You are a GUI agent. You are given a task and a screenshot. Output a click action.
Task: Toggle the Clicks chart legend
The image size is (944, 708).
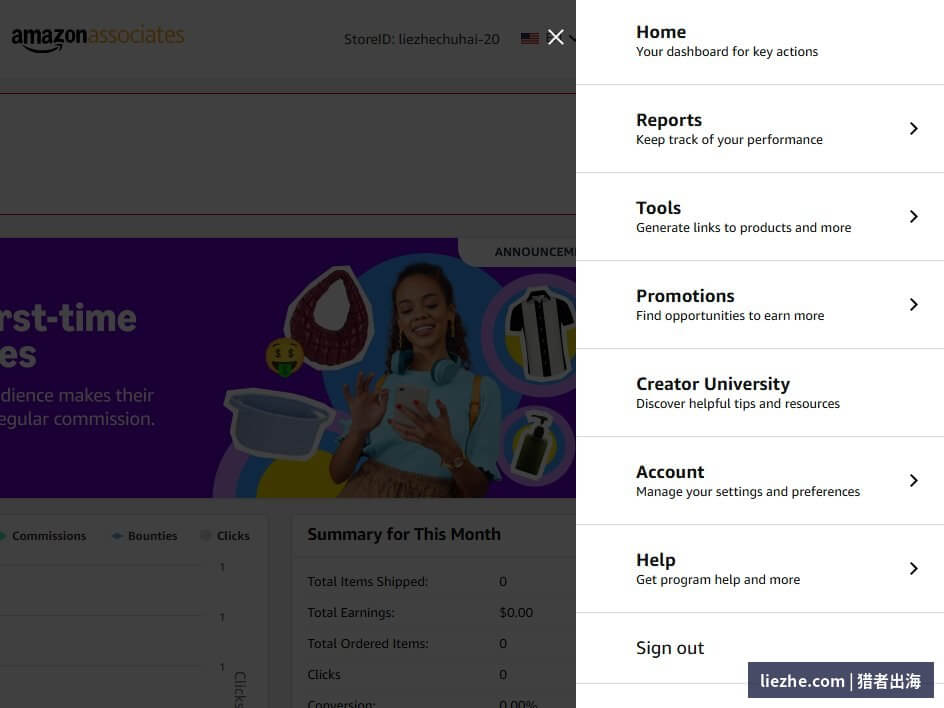pyautogui.click(x=225, y=535)
